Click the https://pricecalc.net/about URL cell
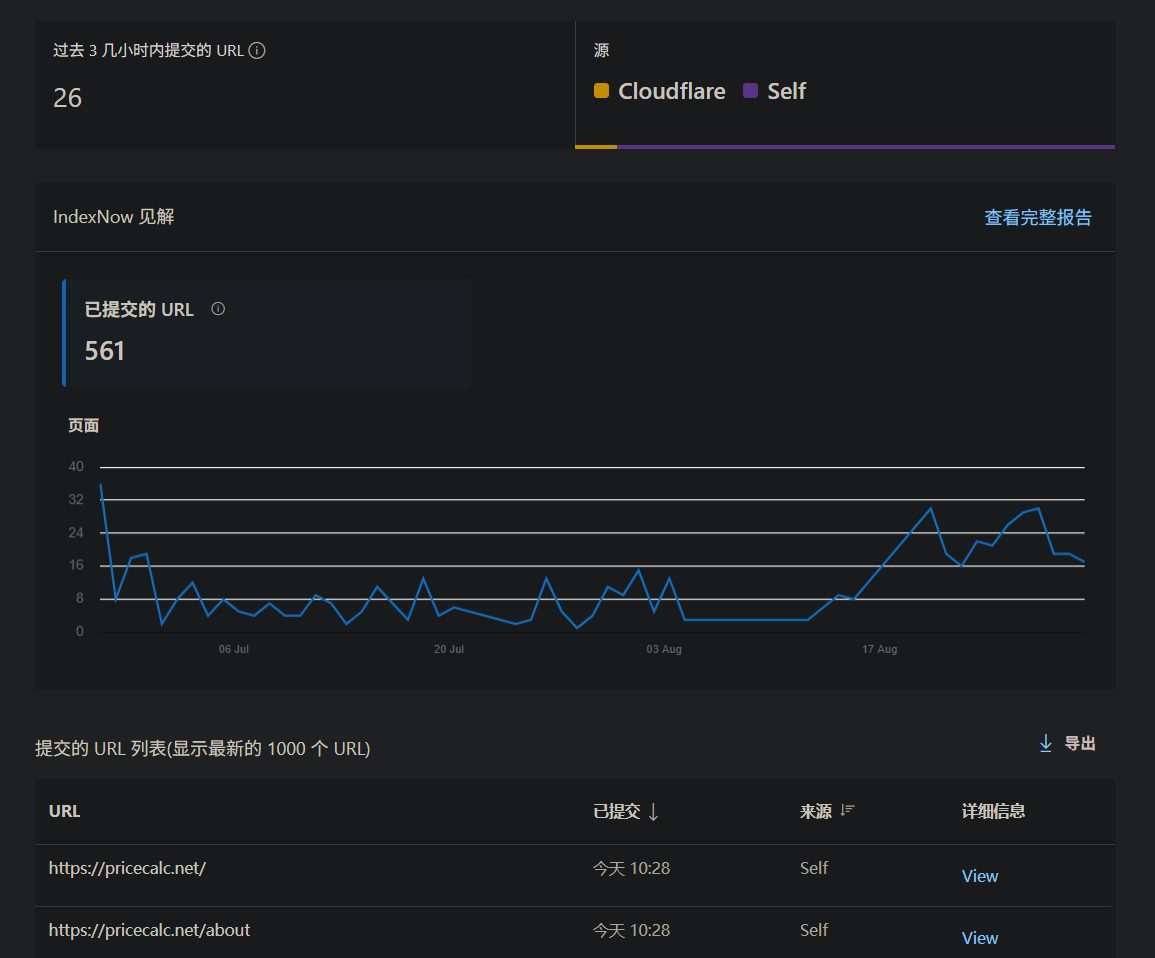Image resolution: width=1155 pixels, height=958 pixels. 150,930
